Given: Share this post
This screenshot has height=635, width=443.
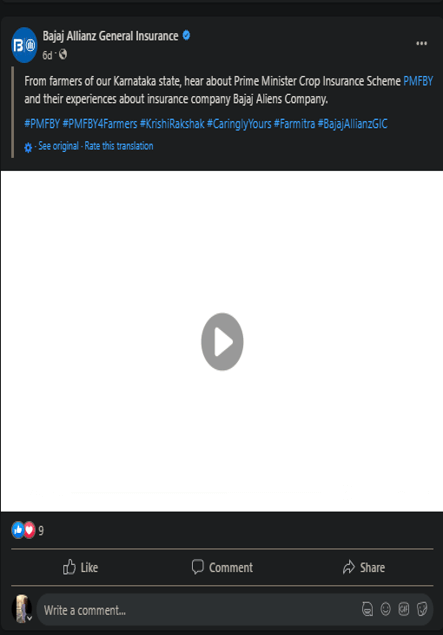Looking at the screenshot, I should point(364,567).
